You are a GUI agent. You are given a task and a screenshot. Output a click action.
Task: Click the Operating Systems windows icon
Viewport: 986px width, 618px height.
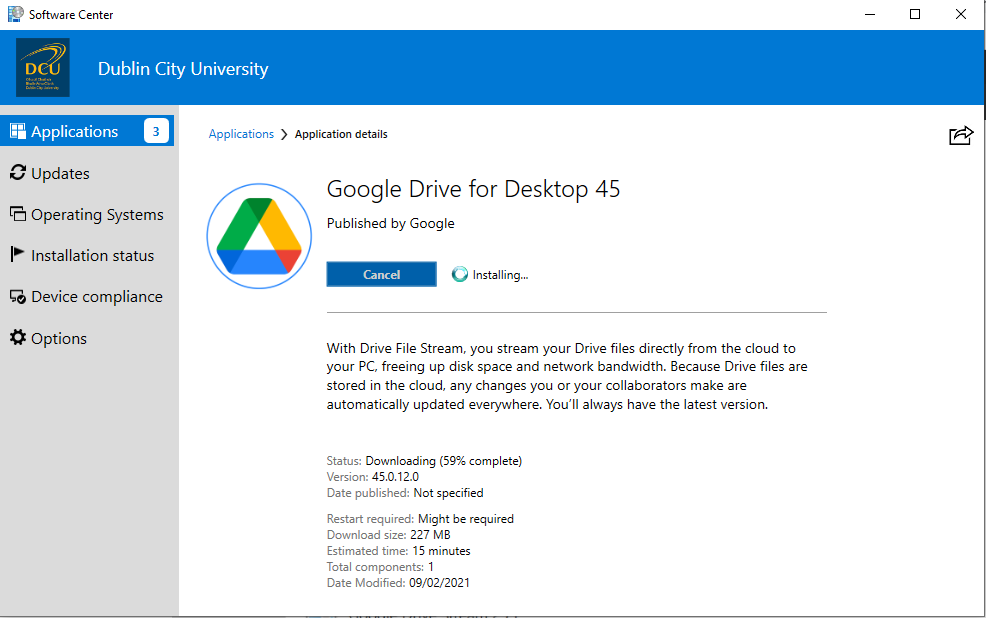(18, 214)
